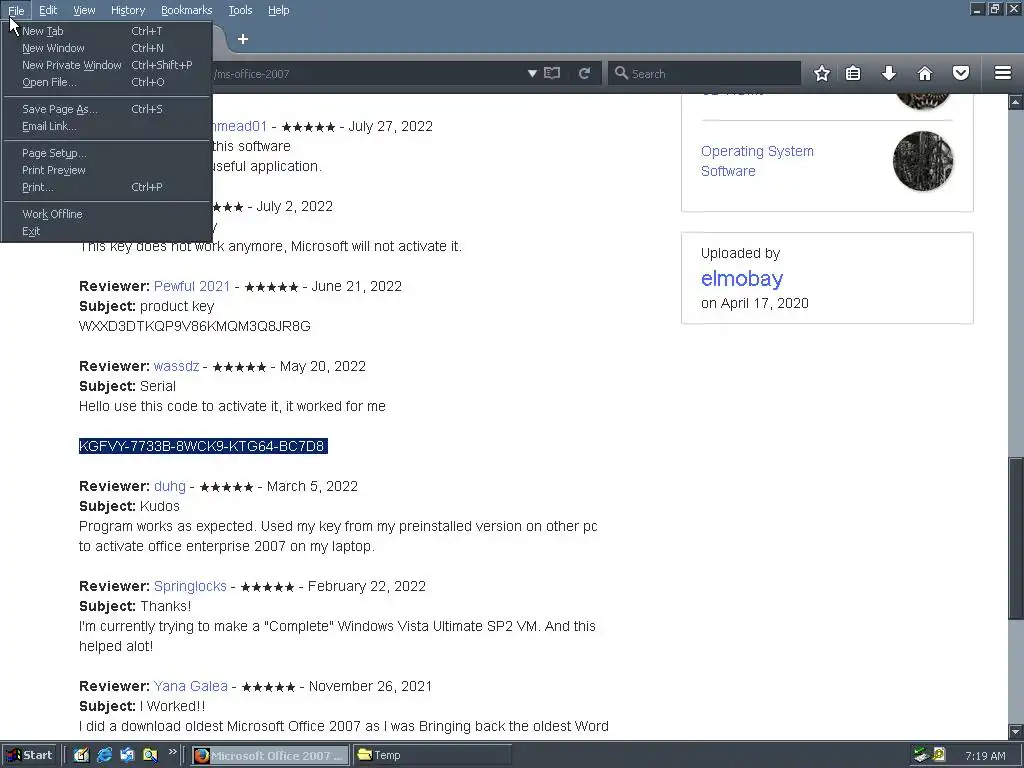Open Operating System Software link
Screen dimensions: 1024x768
(757, 161)
